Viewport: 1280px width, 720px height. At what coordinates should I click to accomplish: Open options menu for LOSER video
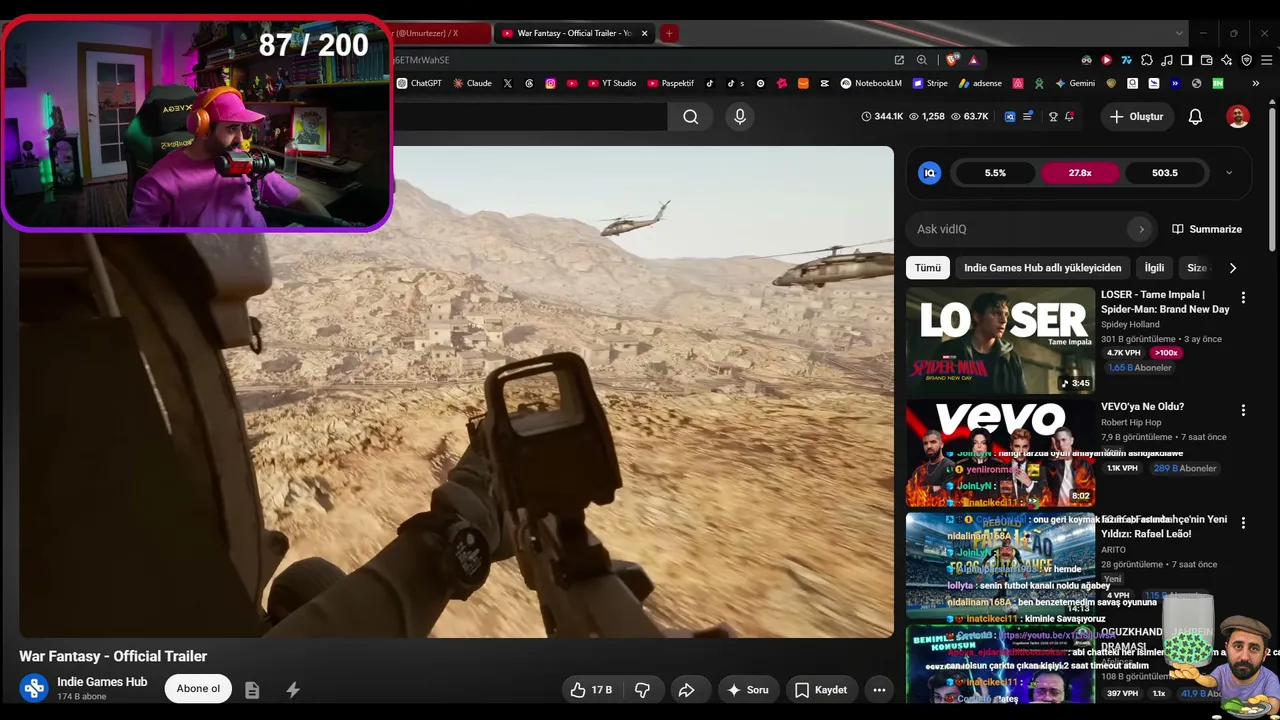click(1243, 298)
